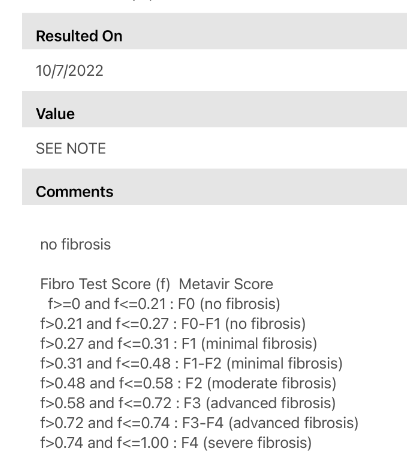Click Fibro Test Score (f) heading text
The height and width of the screenshot is (464, 412).
click(x=105, y=284)
